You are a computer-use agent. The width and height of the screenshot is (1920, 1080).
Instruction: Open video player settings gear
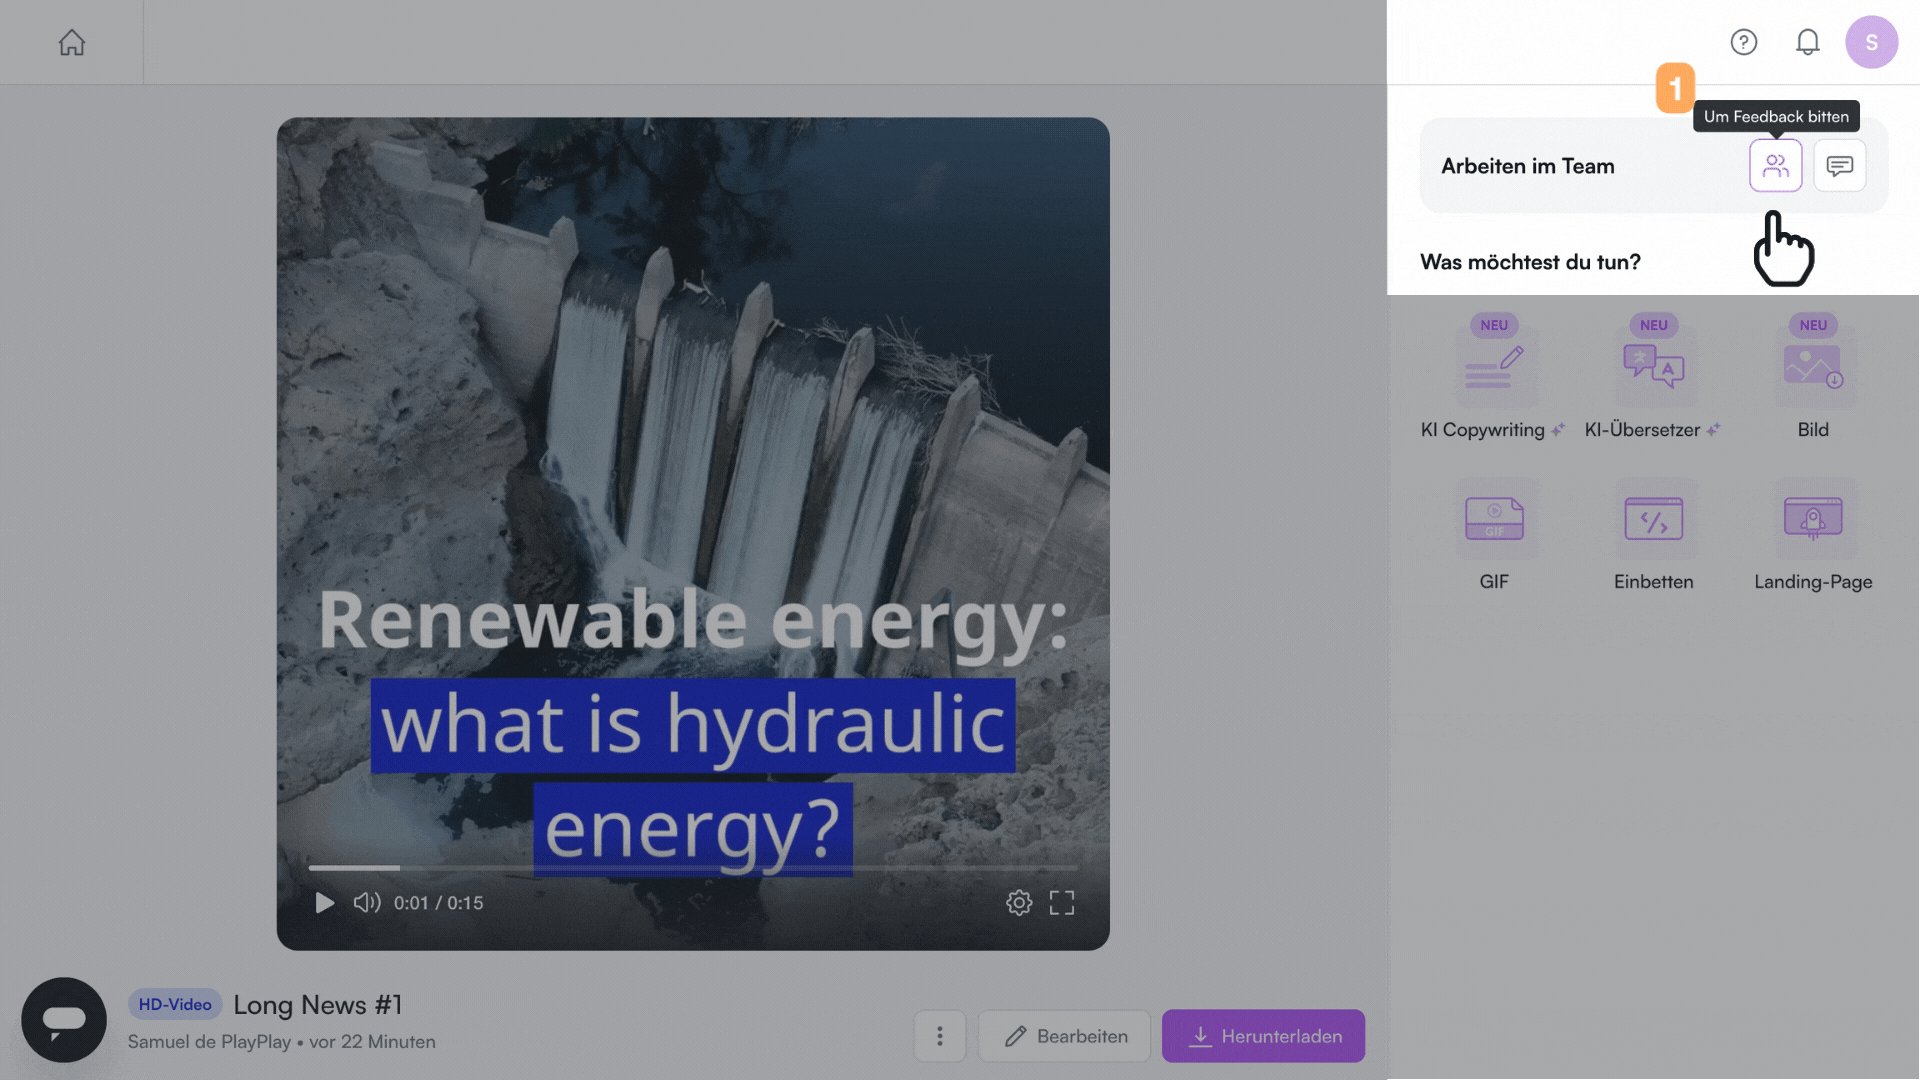(1018, 903)
